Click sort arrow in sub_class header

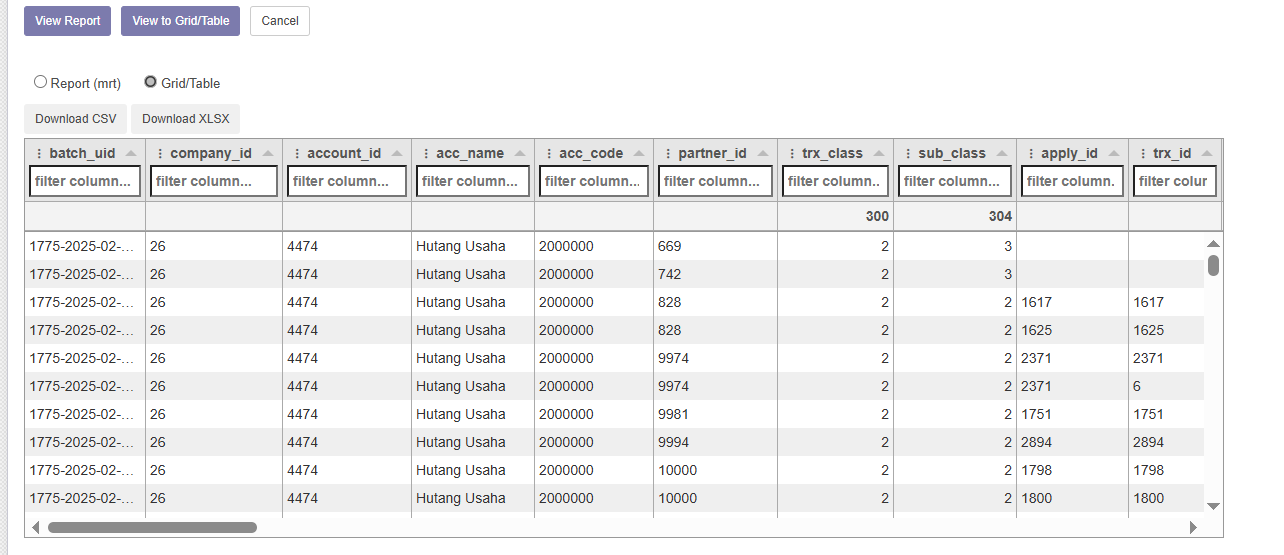1002,154
